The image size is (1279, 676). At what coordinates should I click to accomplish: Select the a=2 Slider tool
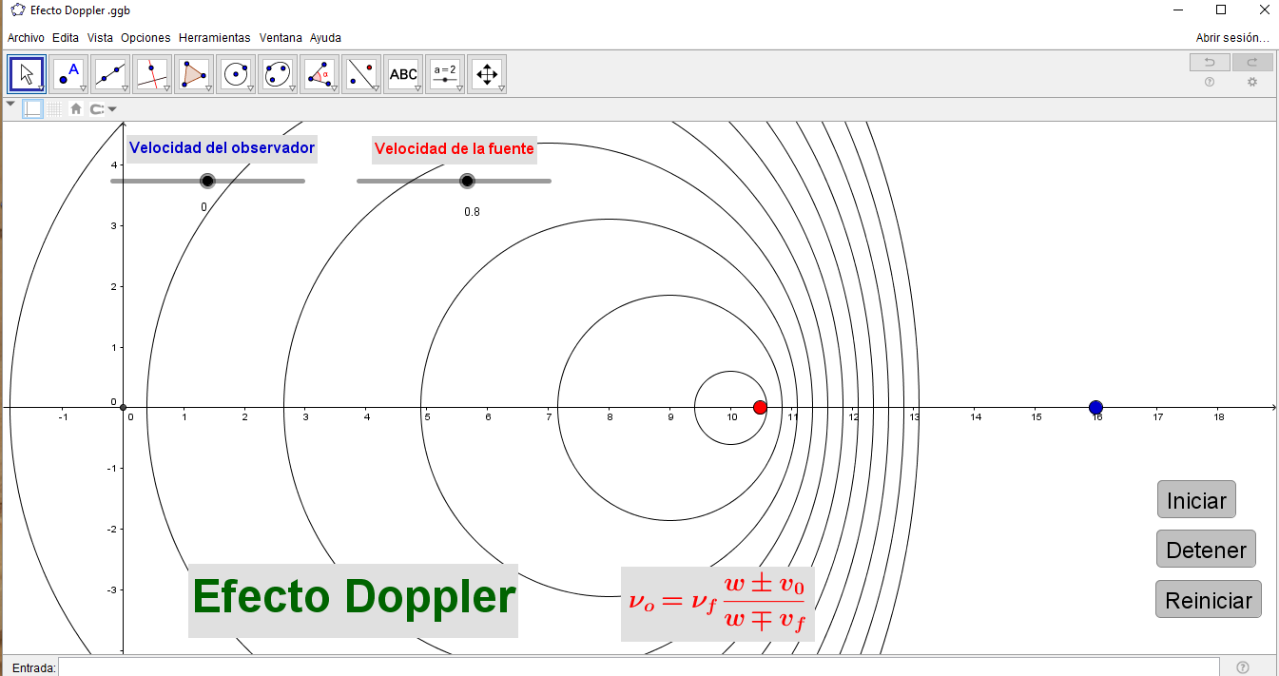[x=445, y=74]
